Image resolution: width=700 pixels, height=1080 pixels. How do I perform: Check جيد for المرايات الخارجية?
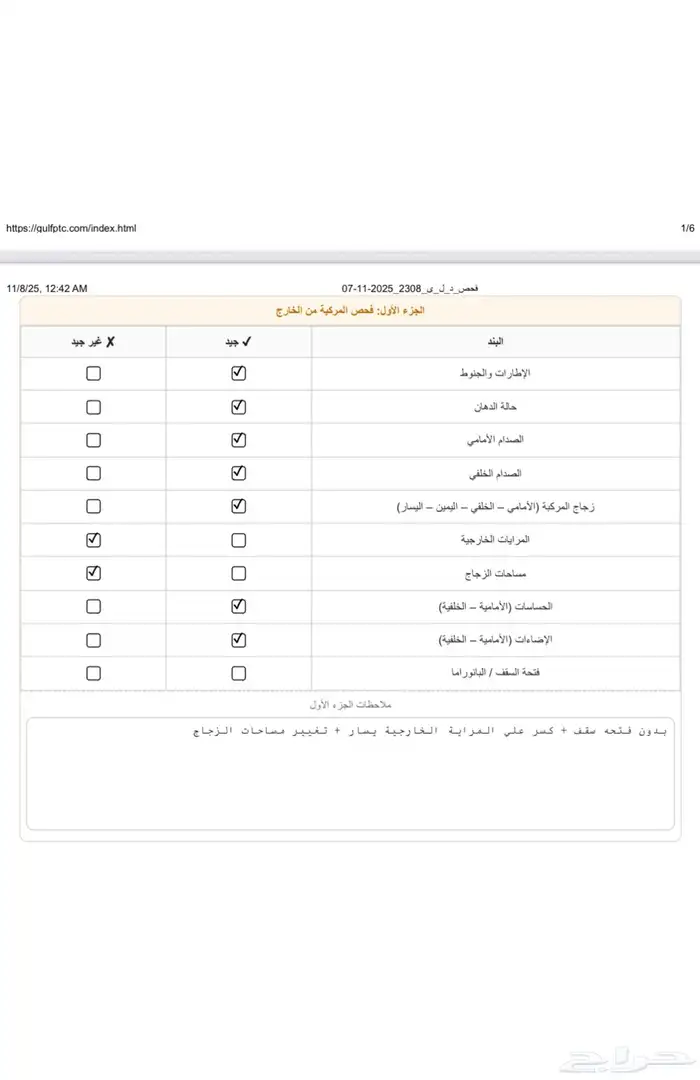click(x=238, y=539)
